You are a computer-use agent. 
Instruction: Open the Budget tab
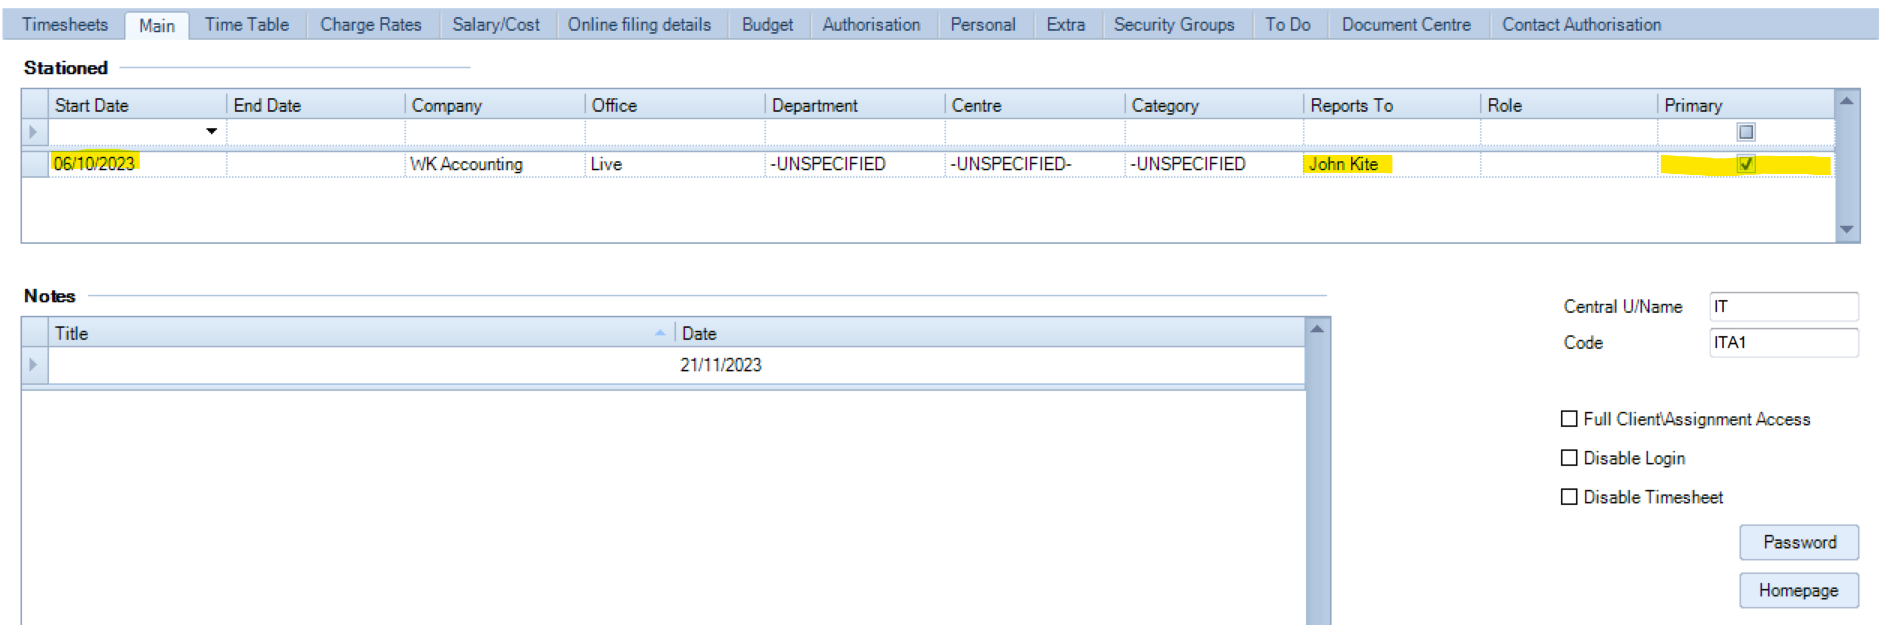[x=768, y=25]
